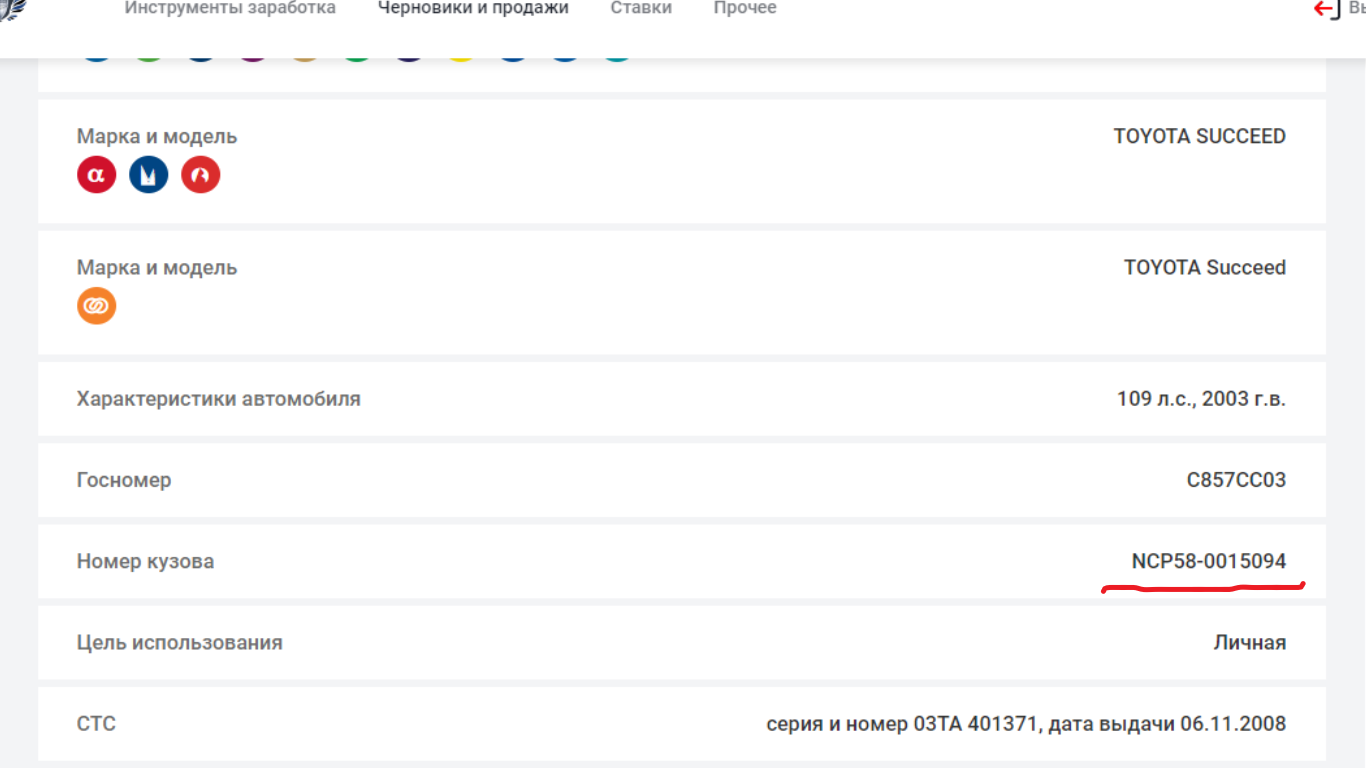This screenshot has height=768, width=1366.
Task: Click the Номер кузова label
Action: coord(145,561)
